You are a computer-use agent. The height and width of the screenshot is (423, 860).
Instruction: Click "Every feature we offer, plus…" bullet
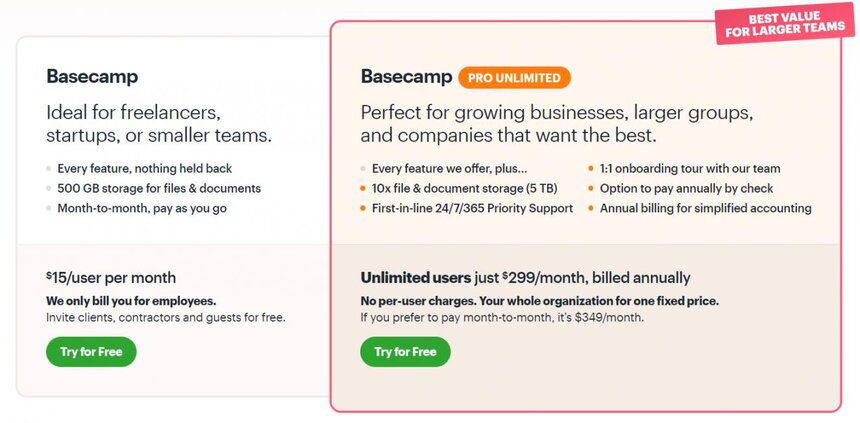point(449,169)
